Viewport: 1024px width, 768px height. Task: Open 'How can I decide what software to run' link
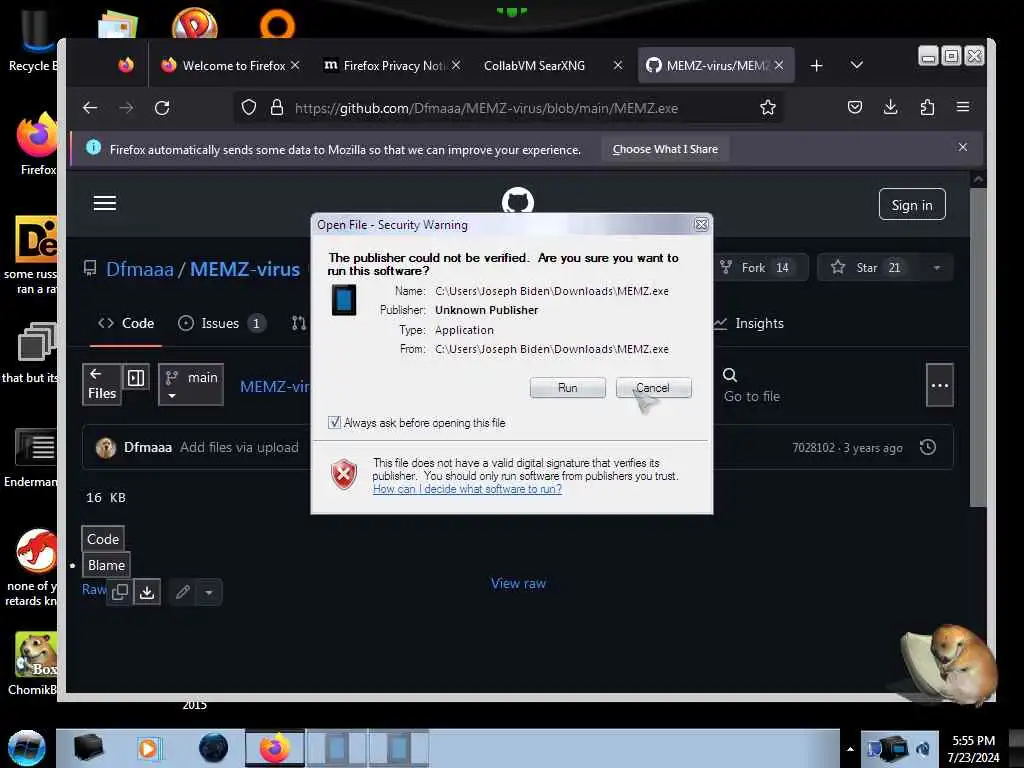pyautogui.click(x=467, y=489)
